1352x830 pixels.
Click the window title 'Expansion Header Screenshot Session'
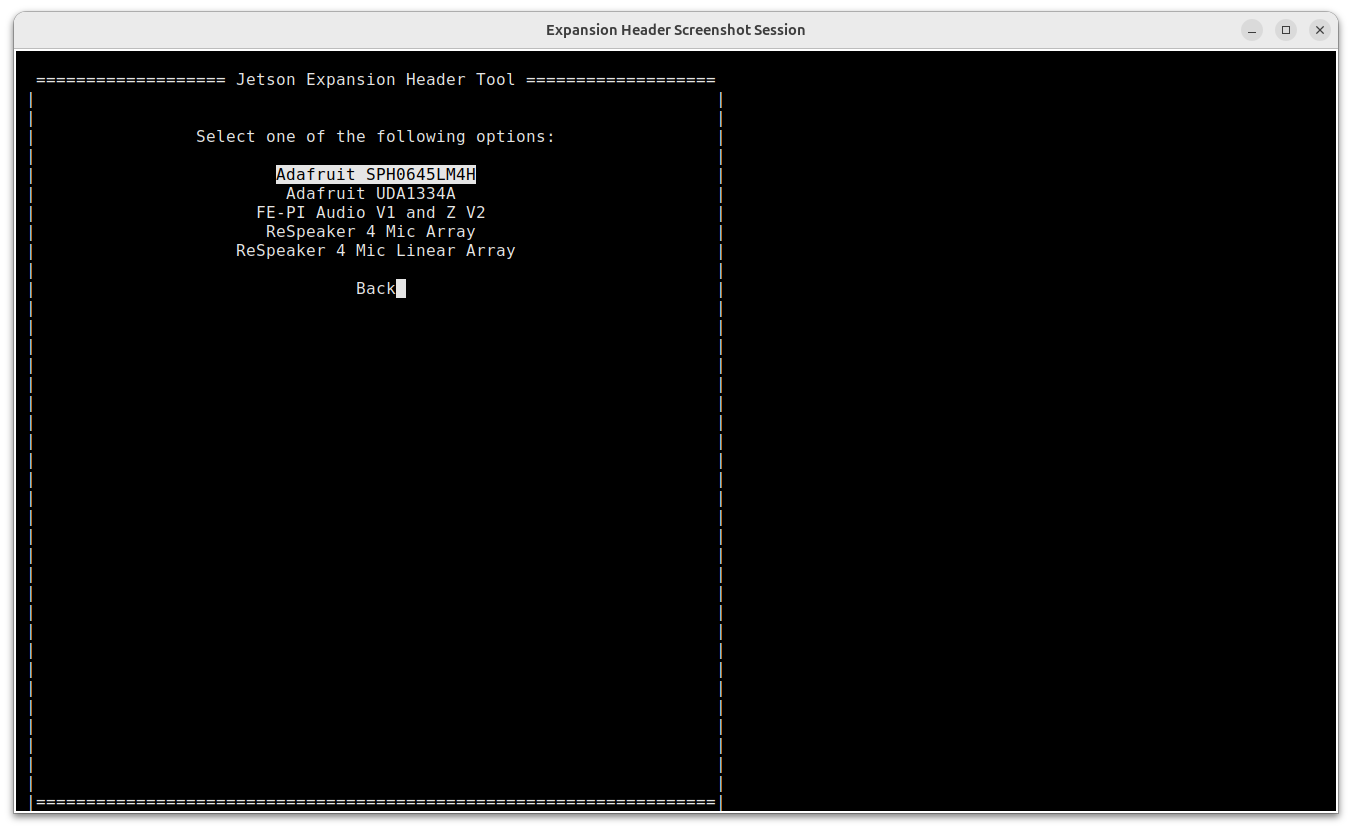[676, 30]
